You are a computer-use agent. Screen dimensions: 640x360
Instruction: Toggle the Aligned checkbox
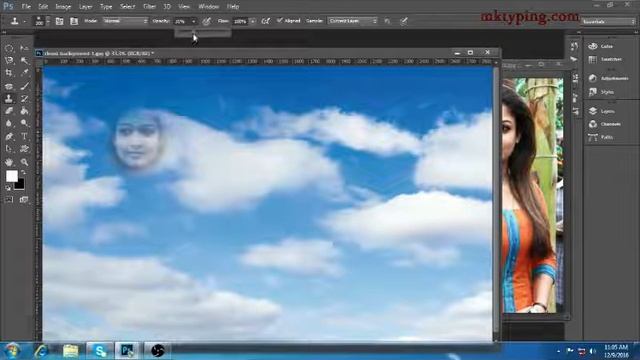click(x=280, y=20)
